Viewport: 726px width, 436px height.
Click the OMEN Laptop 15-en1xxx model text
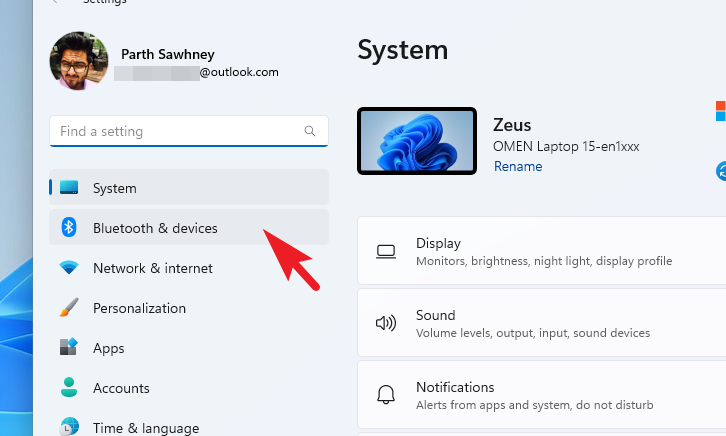[x=566, y=146]
